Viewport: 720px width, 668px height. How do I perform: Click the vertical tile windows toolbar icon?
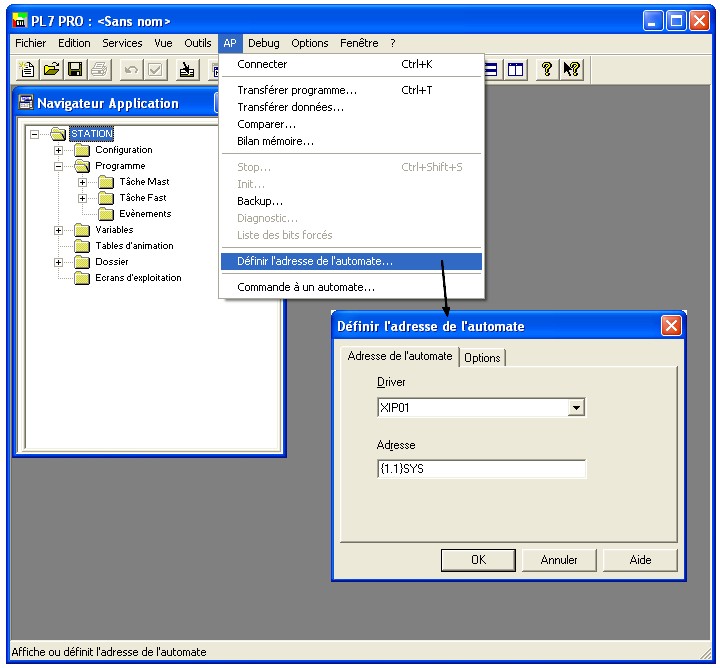coord(515,70)
